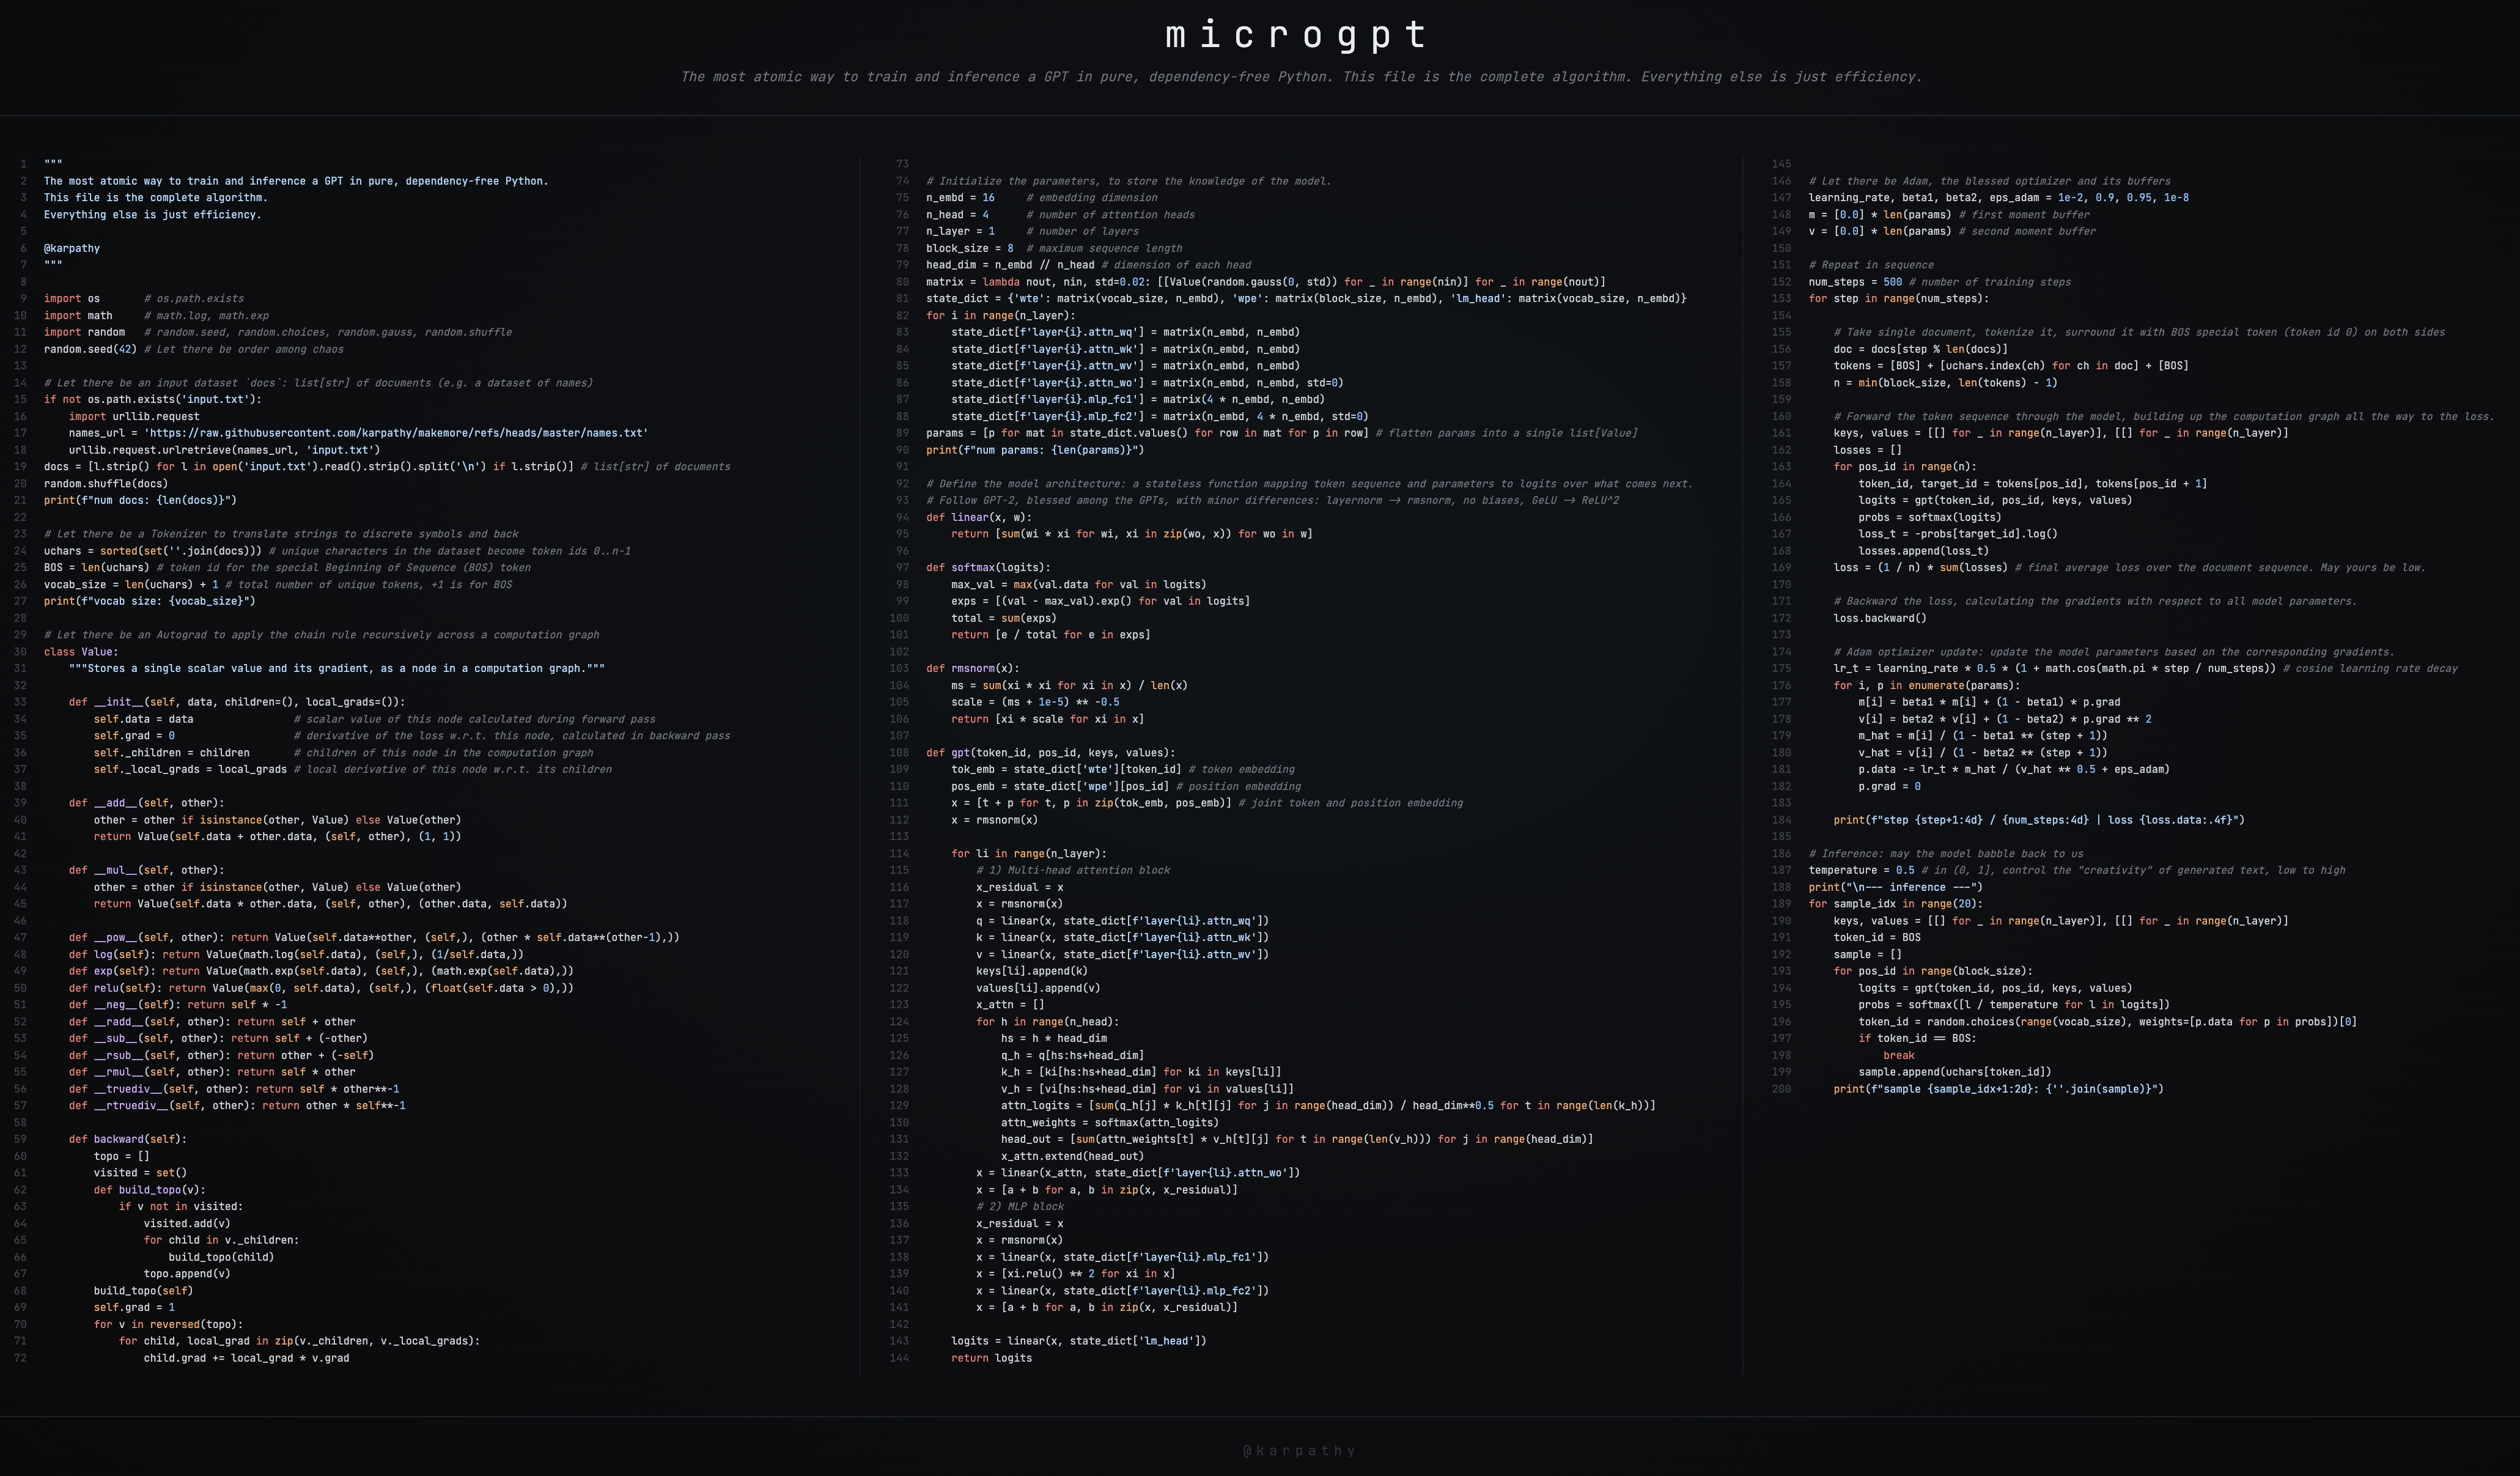Click line number 73 in the middle column

pyautogui.click(x=902, y=163)
